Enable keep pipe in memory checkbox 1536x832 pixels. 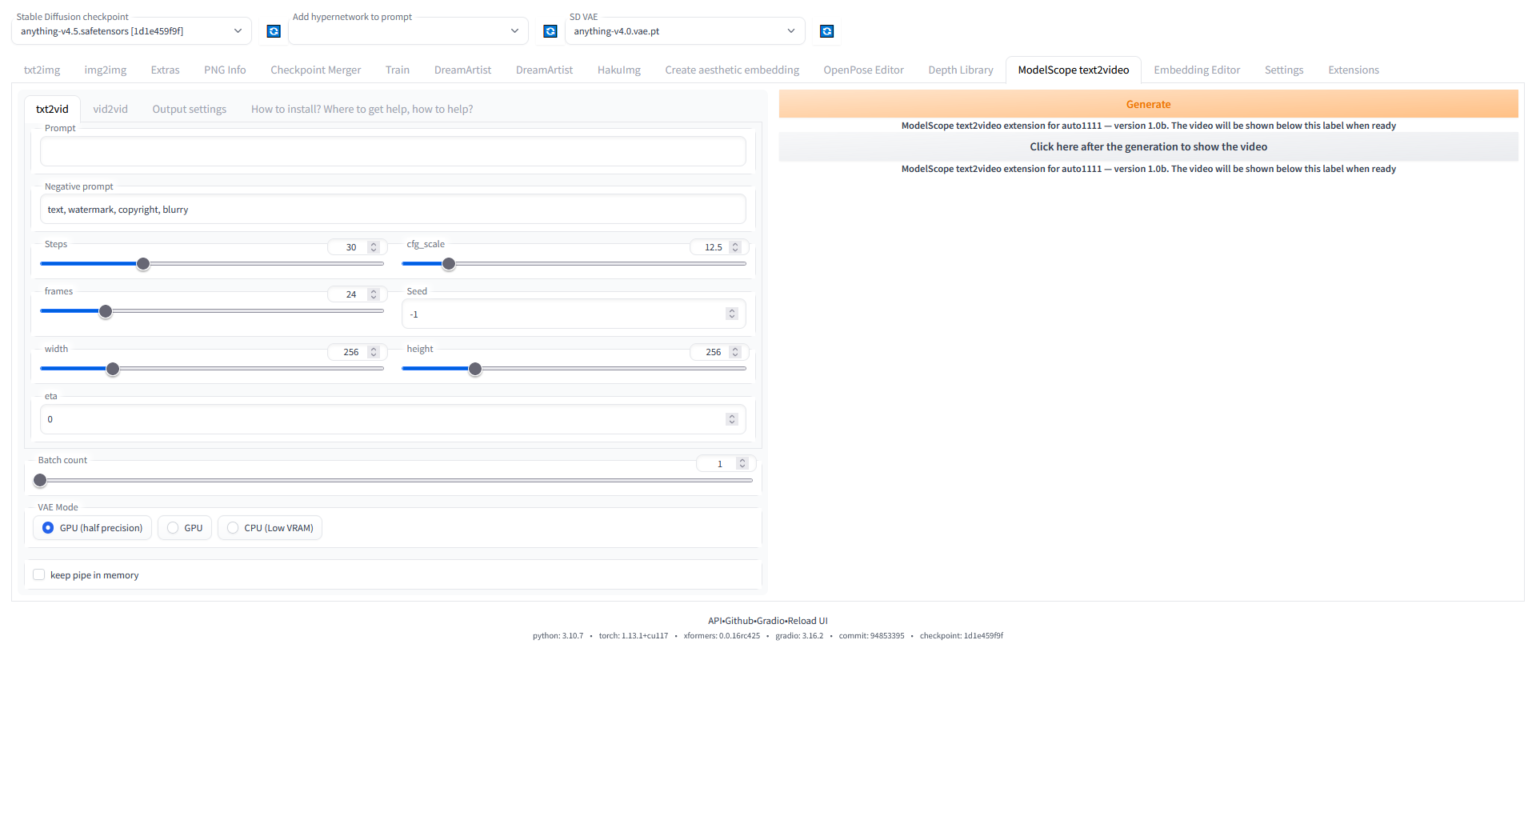[39, 575]
